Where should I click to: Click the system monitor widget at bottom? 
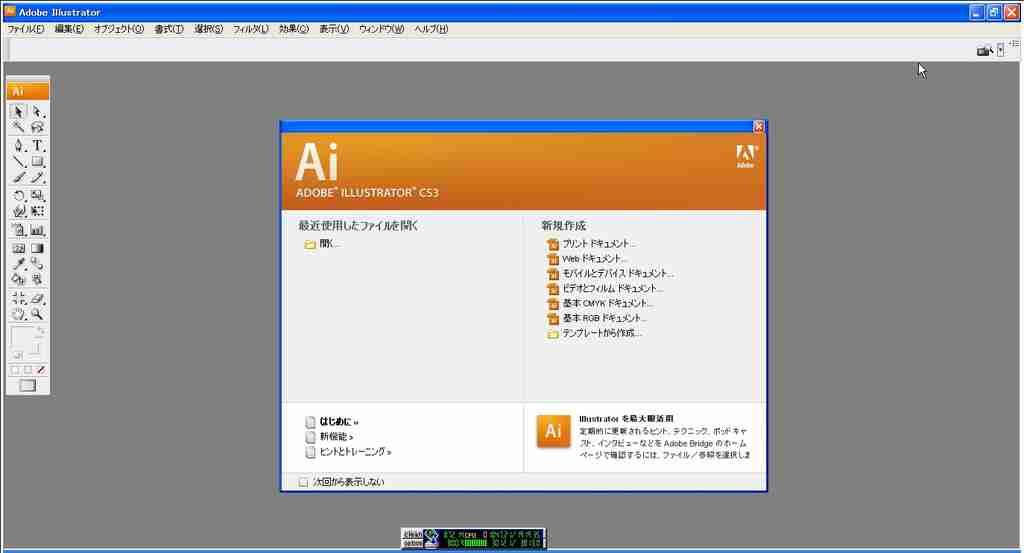[473, 539]
